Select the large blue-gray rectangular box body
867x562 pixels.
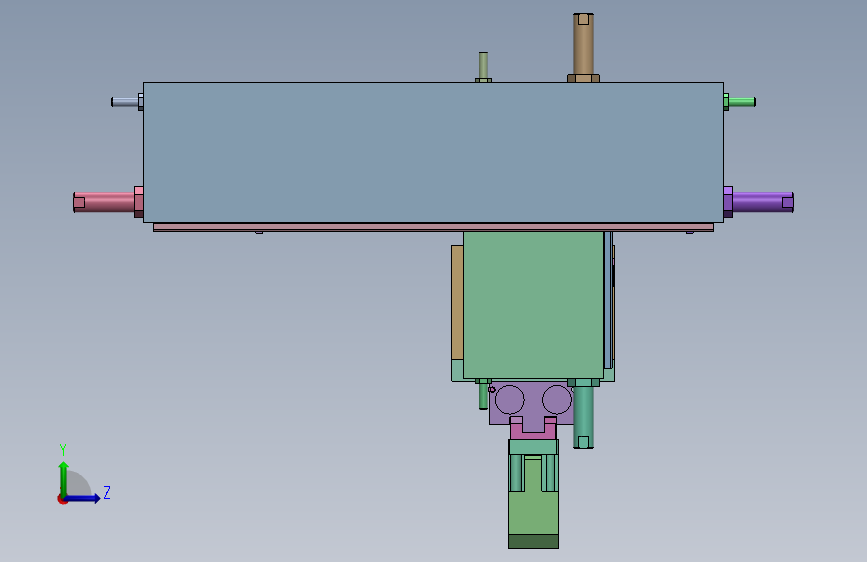coord(433,153)
